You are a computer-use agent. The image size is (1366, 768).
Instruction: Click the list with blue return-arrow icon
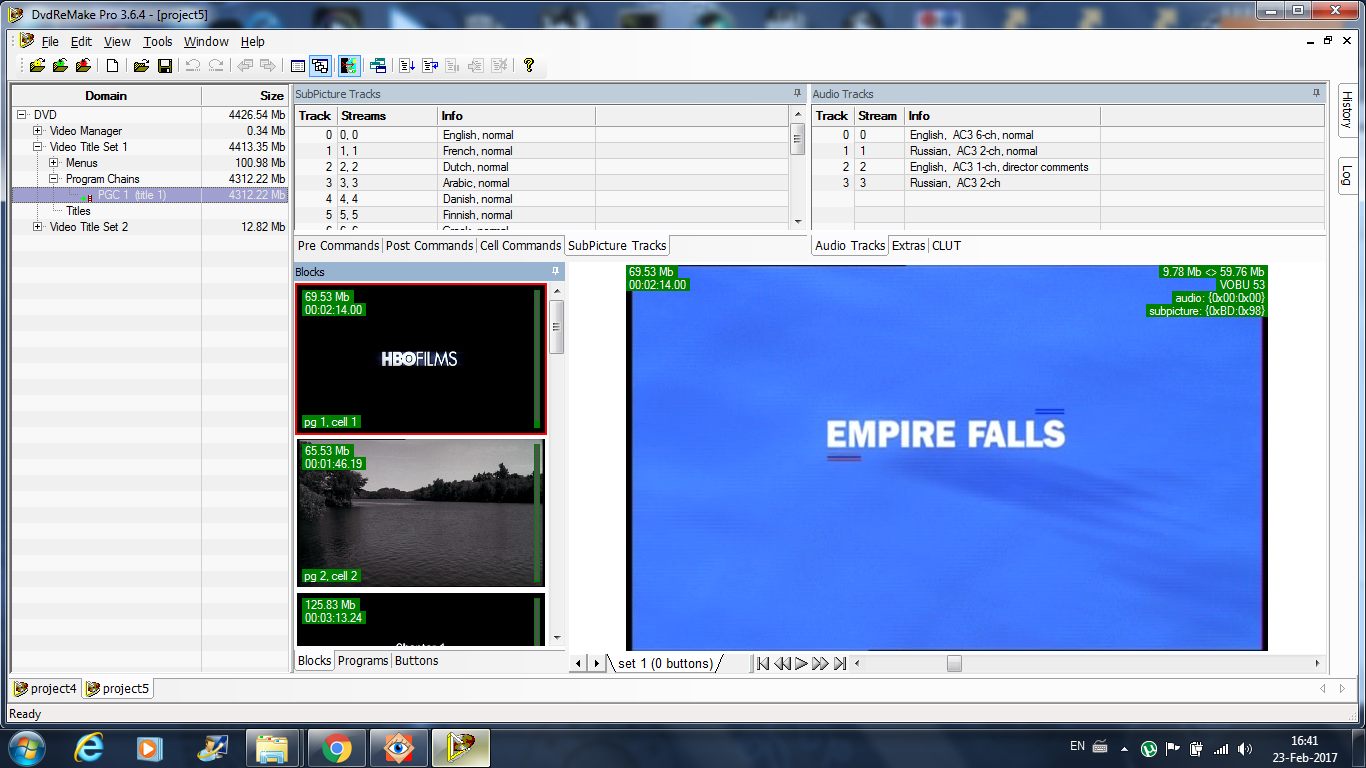pyautogui.click(x=430, y=66)
